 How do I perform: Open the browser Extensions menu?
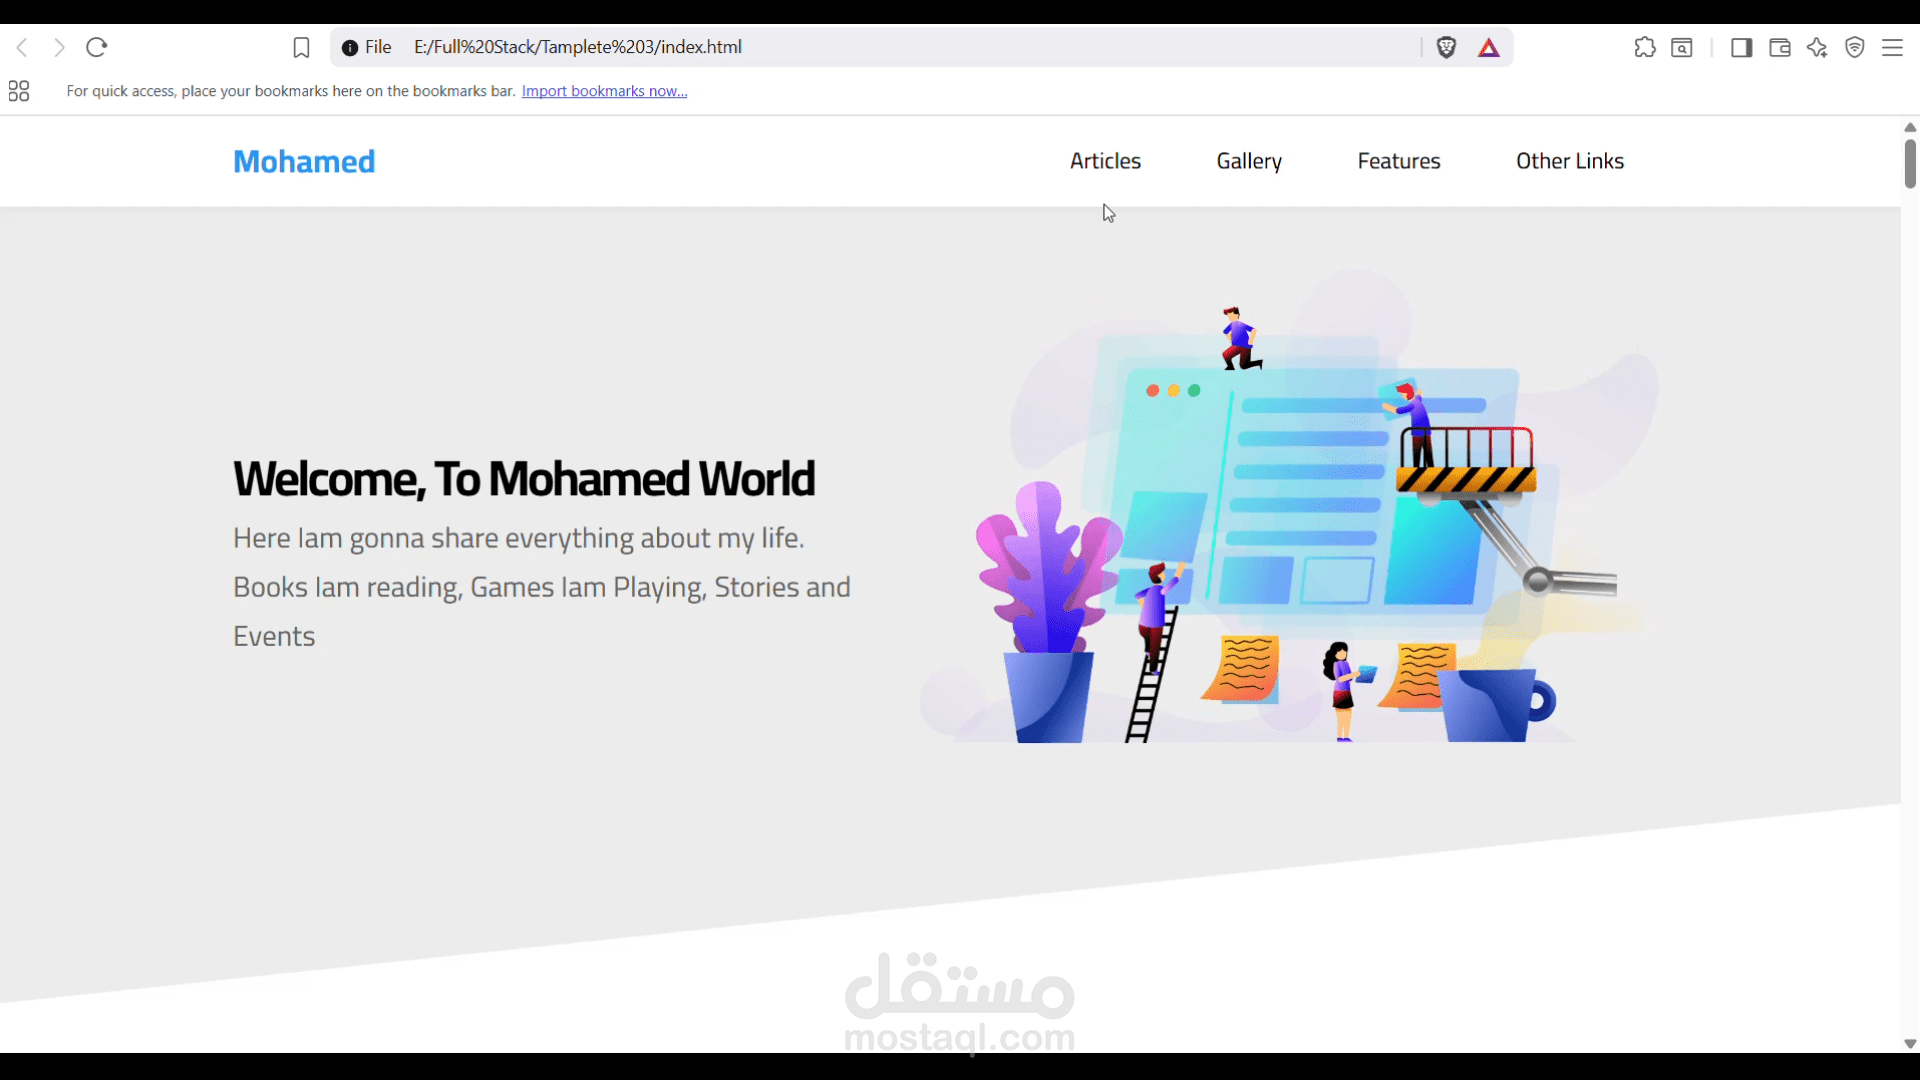pos(1646,47)
